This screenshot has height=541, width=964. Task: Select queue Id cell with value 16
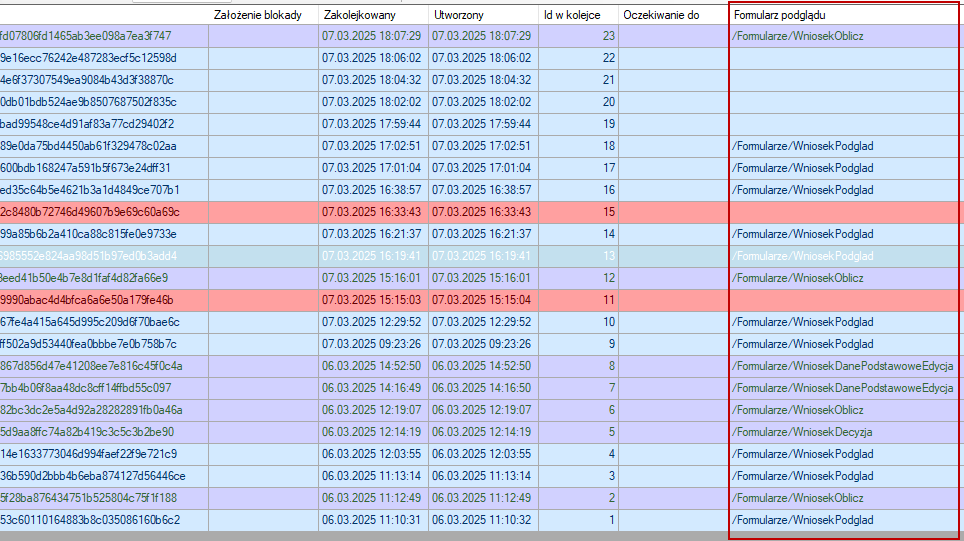pyautogui.click(x=579, y=190)
